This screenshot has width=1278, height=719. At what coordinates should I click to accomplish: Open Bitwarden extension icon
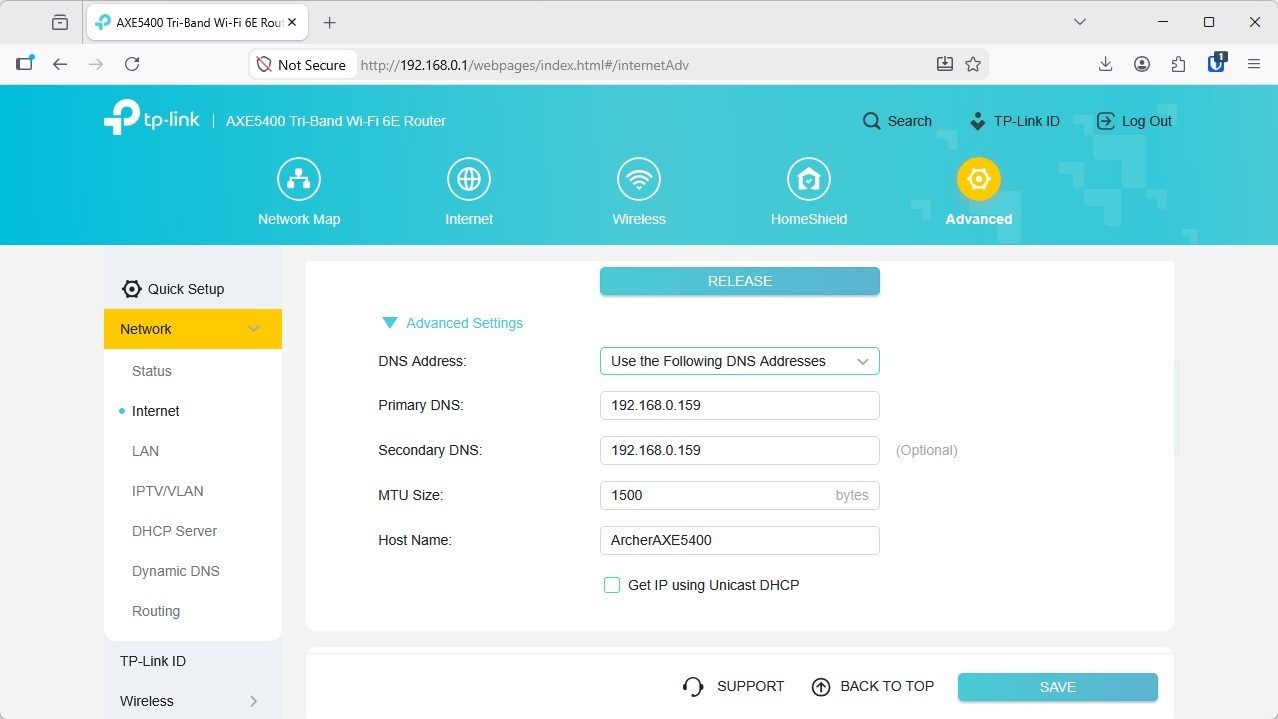[x=1217, y=63]
